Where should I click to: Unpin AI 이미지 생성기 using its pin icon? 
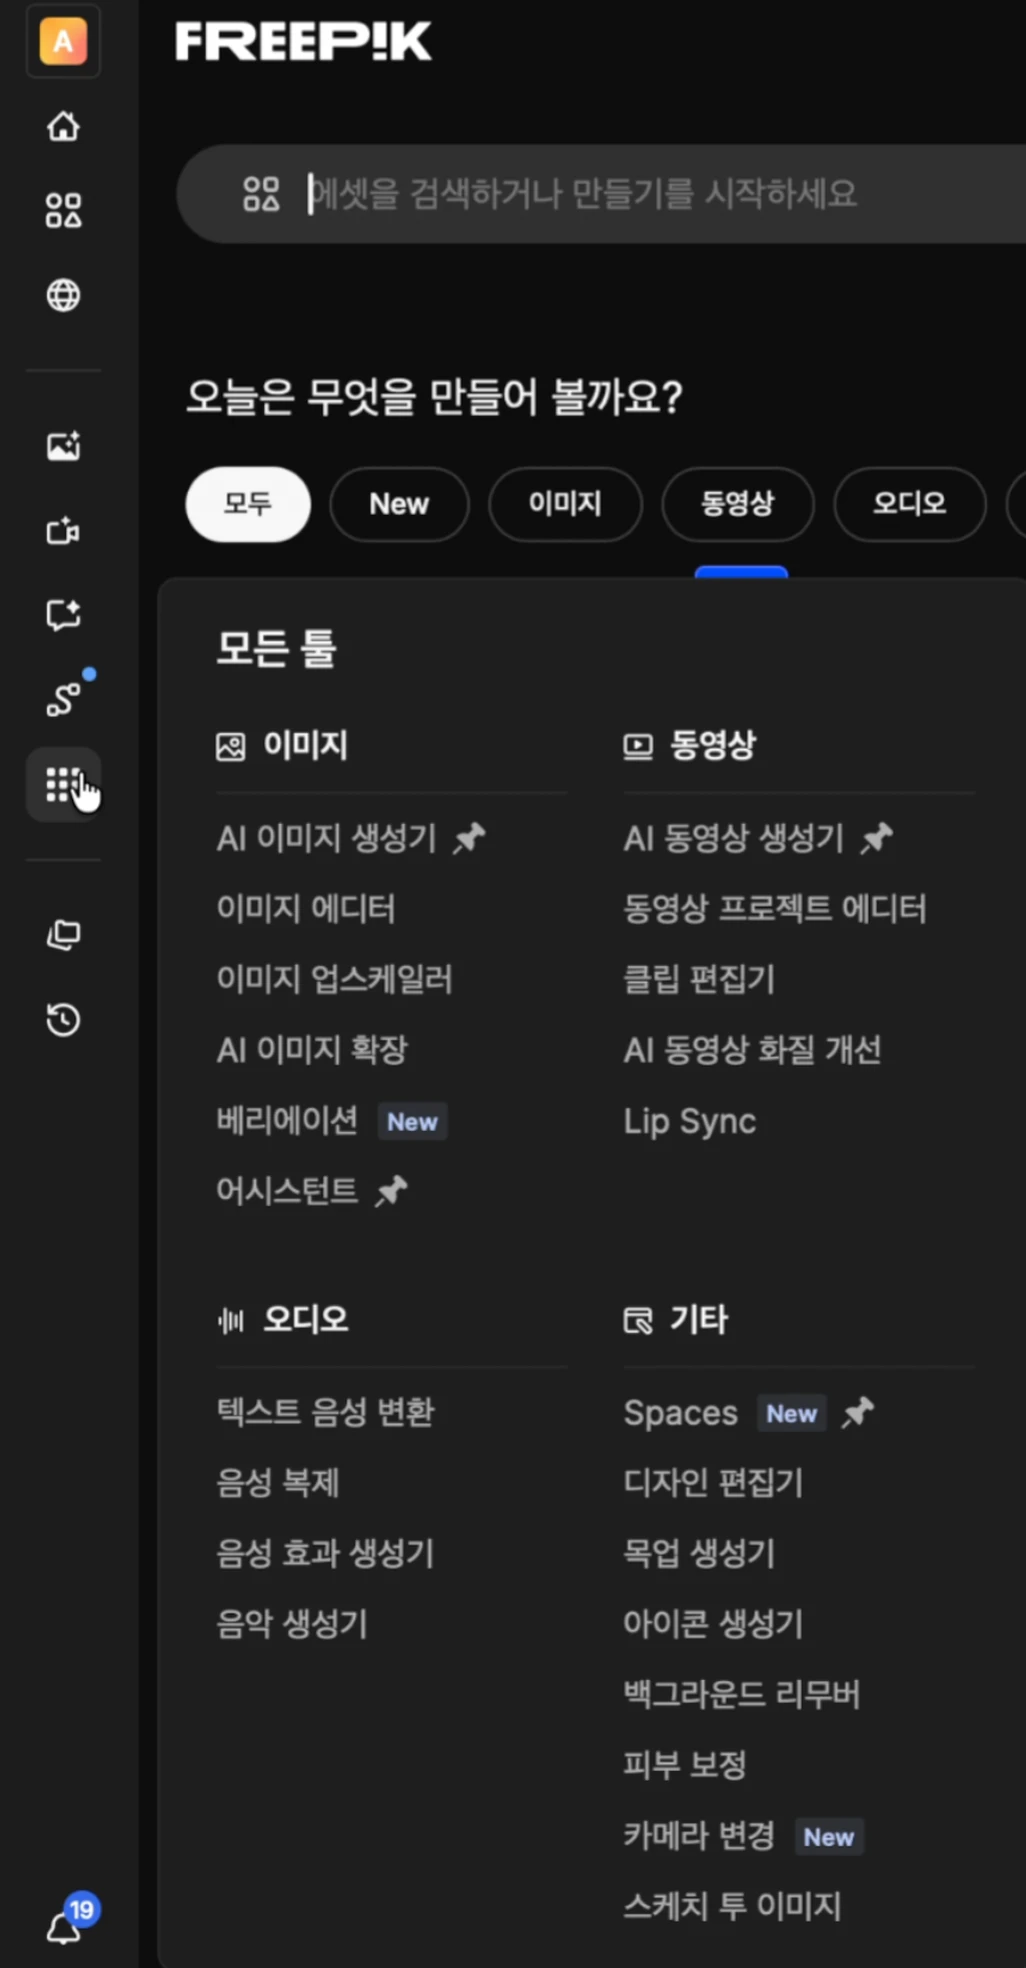(469, 838)
